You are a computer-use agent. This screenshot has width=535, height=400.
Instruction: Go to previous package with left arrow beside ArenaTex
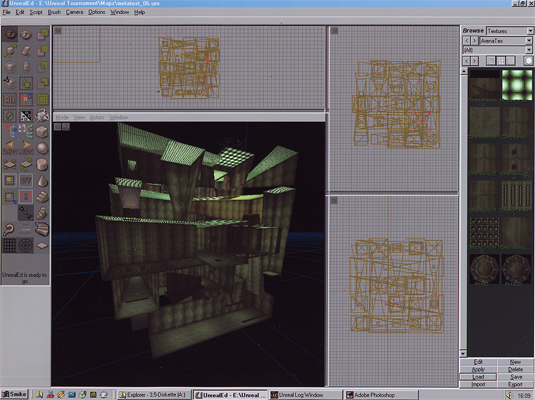pos(466,41)
